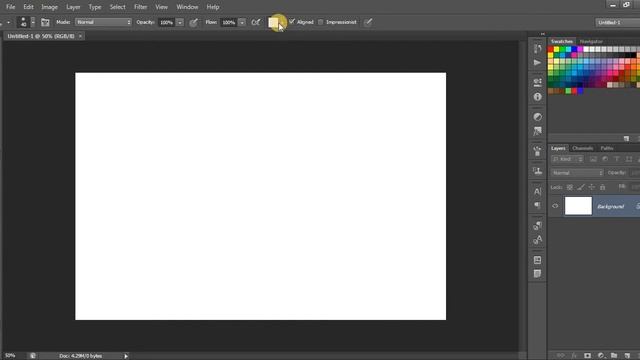Viewport: 640px width, 360px height.
Task: Click the Flow value field
Action: pos(228,22)
